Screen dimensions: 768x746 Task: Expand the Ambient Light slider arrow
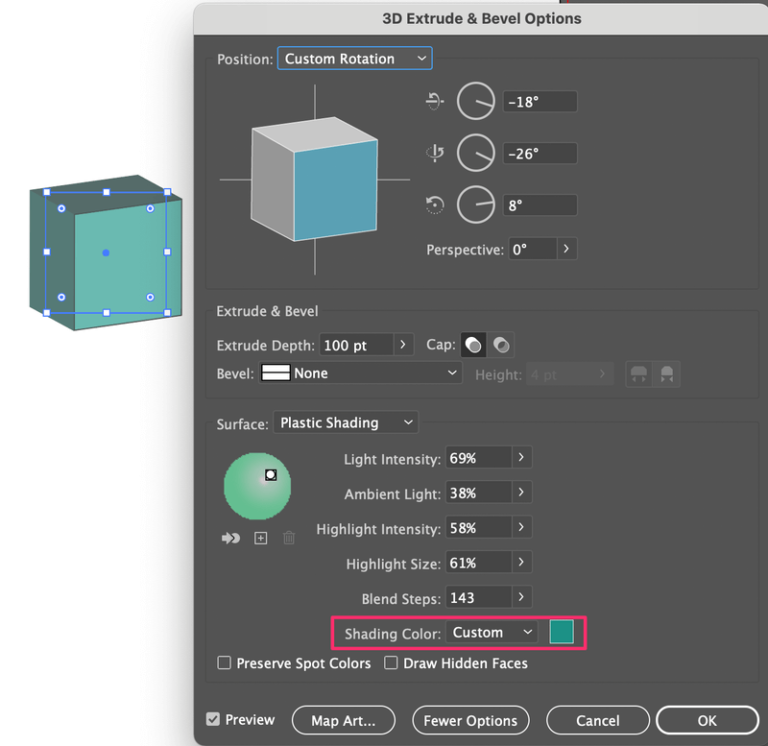tap(522, 493)
